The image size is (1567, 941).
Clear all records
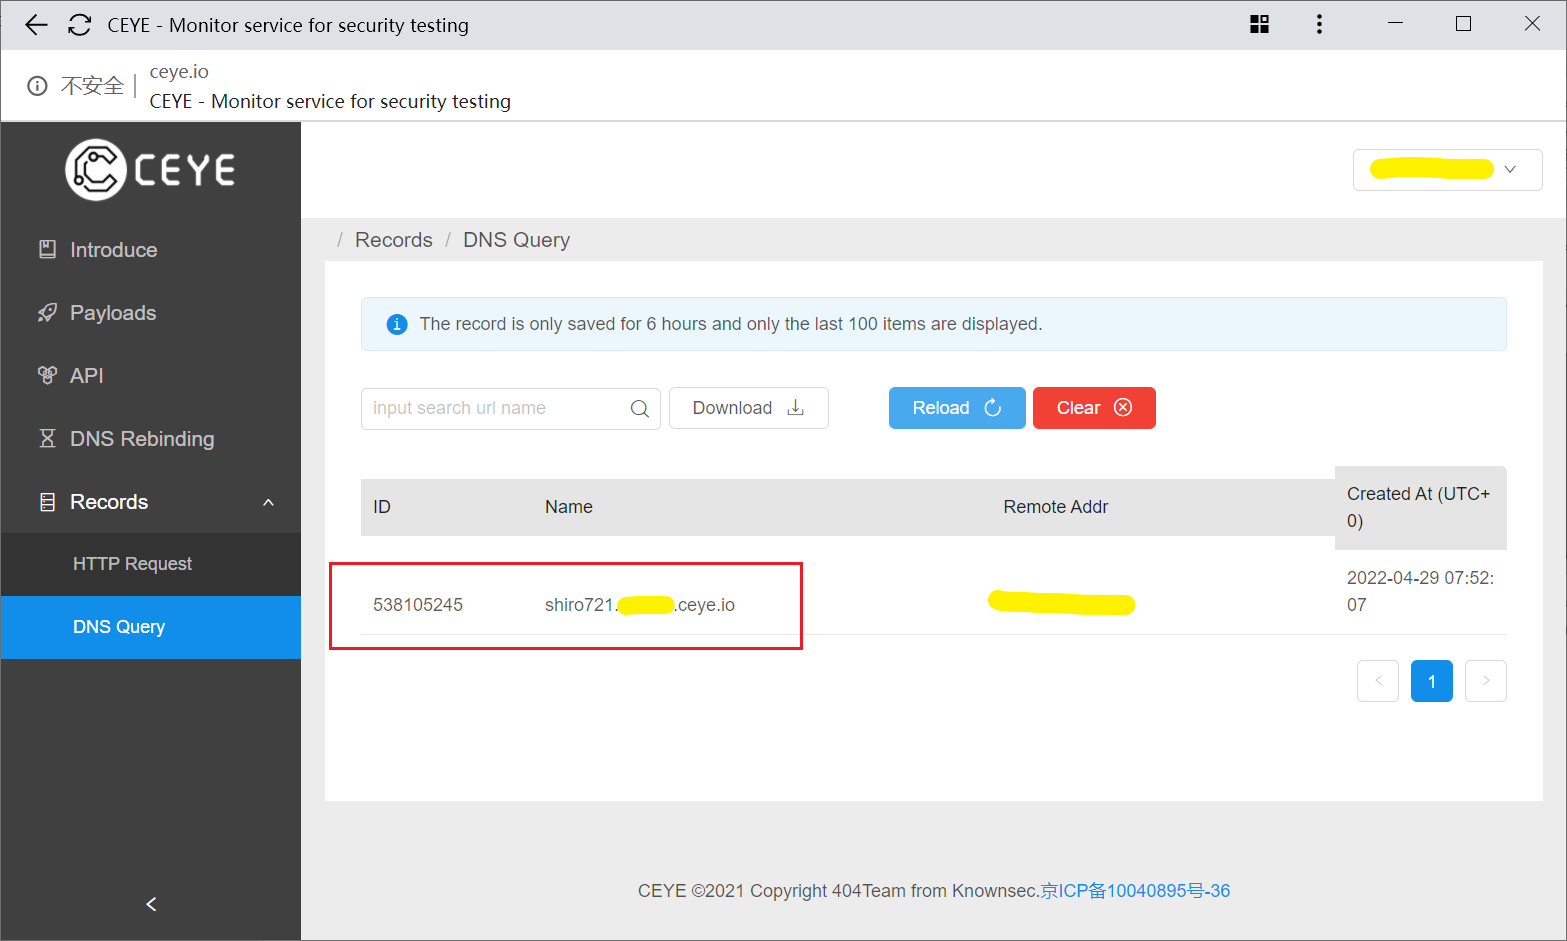(1094, 408)
